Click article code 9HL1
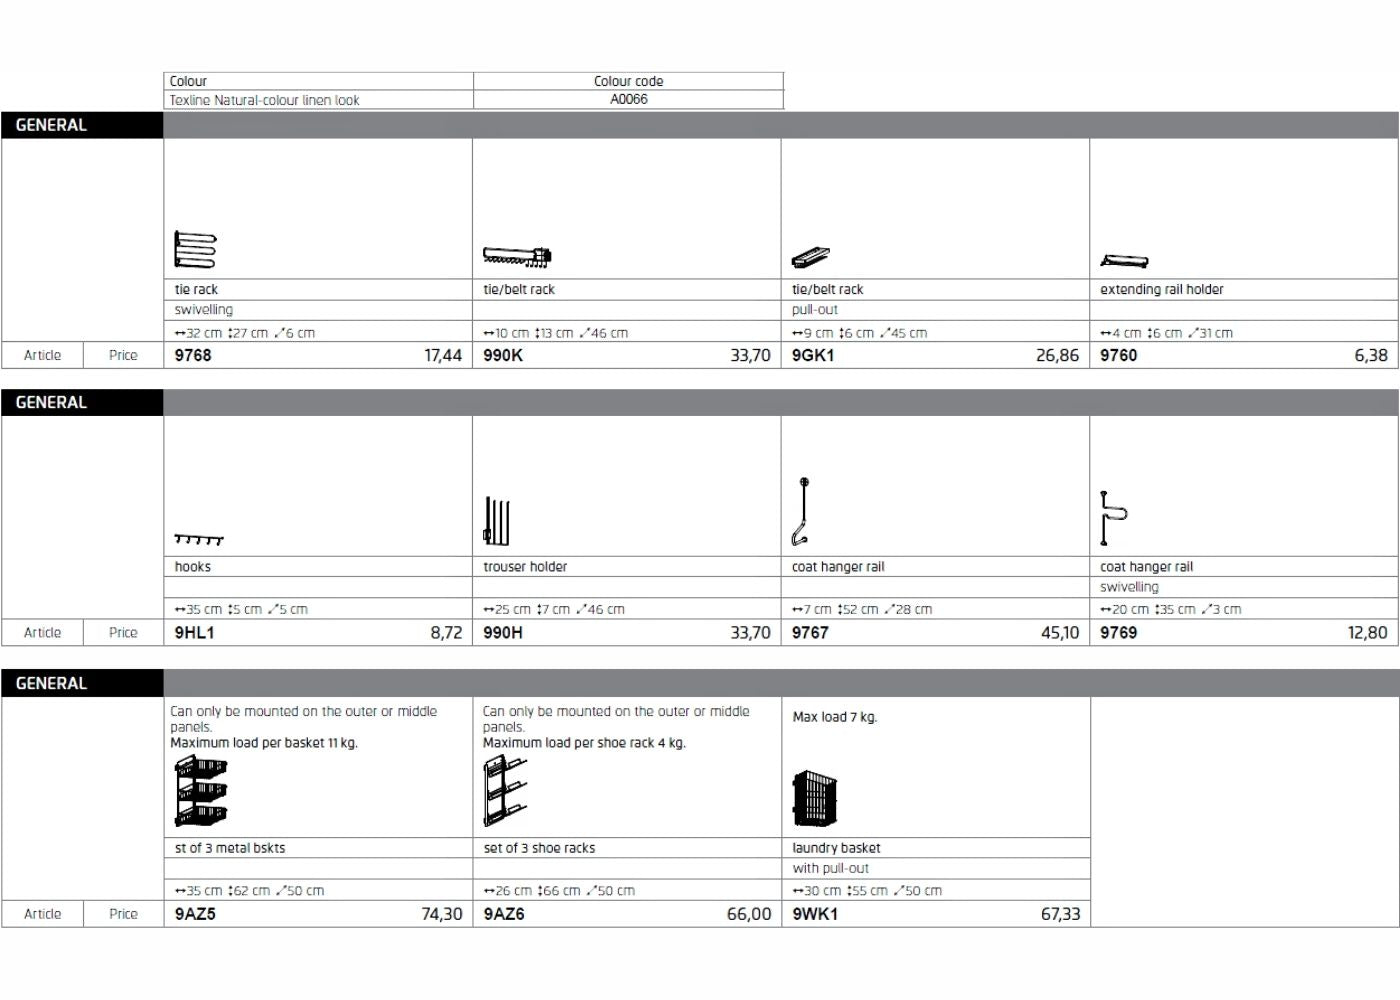Viewport: 1400px width, 1000px height. [194, 632]
